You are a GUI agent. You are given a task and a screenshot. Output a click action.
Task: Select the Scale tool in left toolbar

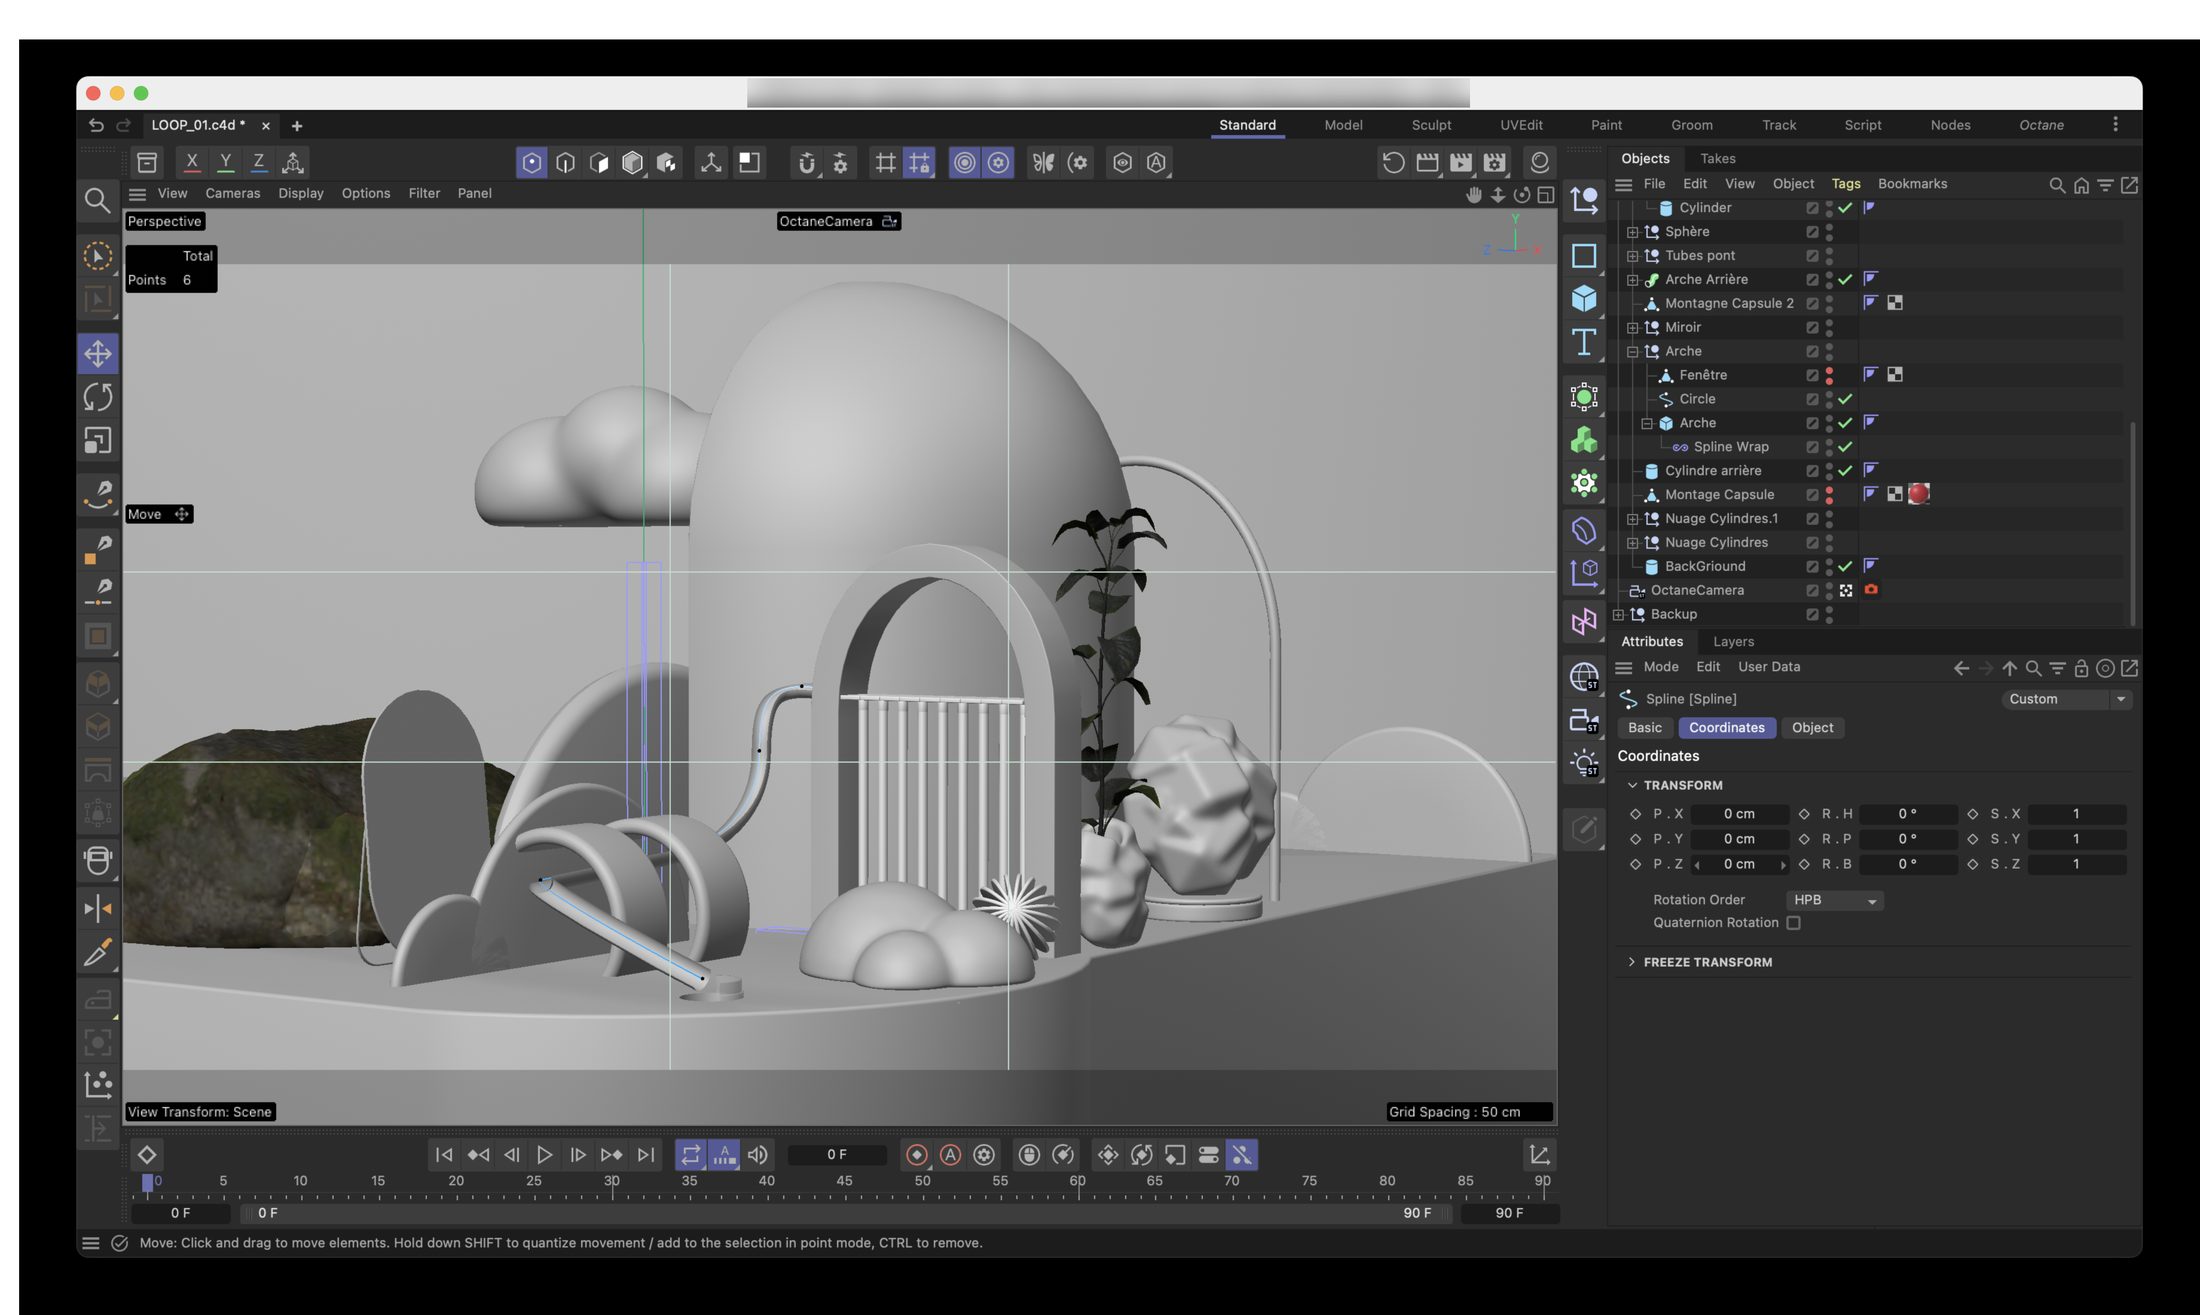97,441
